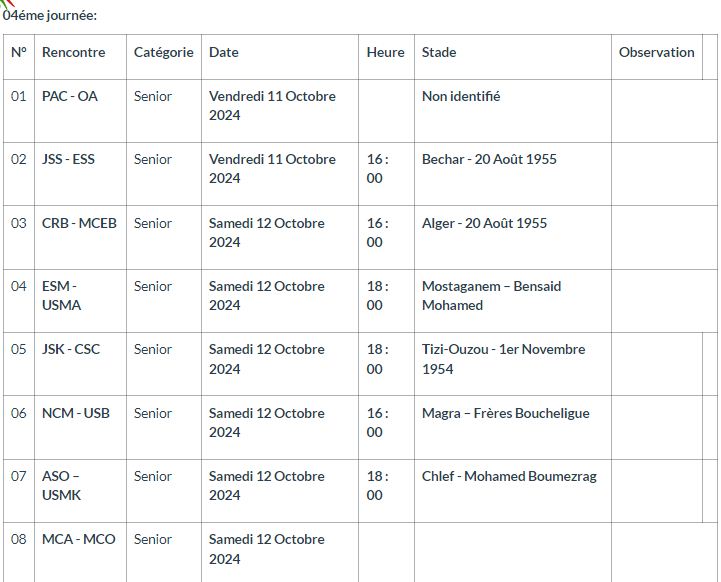721x582 pixels.
Task: Click the Magra – Frères Boucheligue cell
Action: click(505, 413)
